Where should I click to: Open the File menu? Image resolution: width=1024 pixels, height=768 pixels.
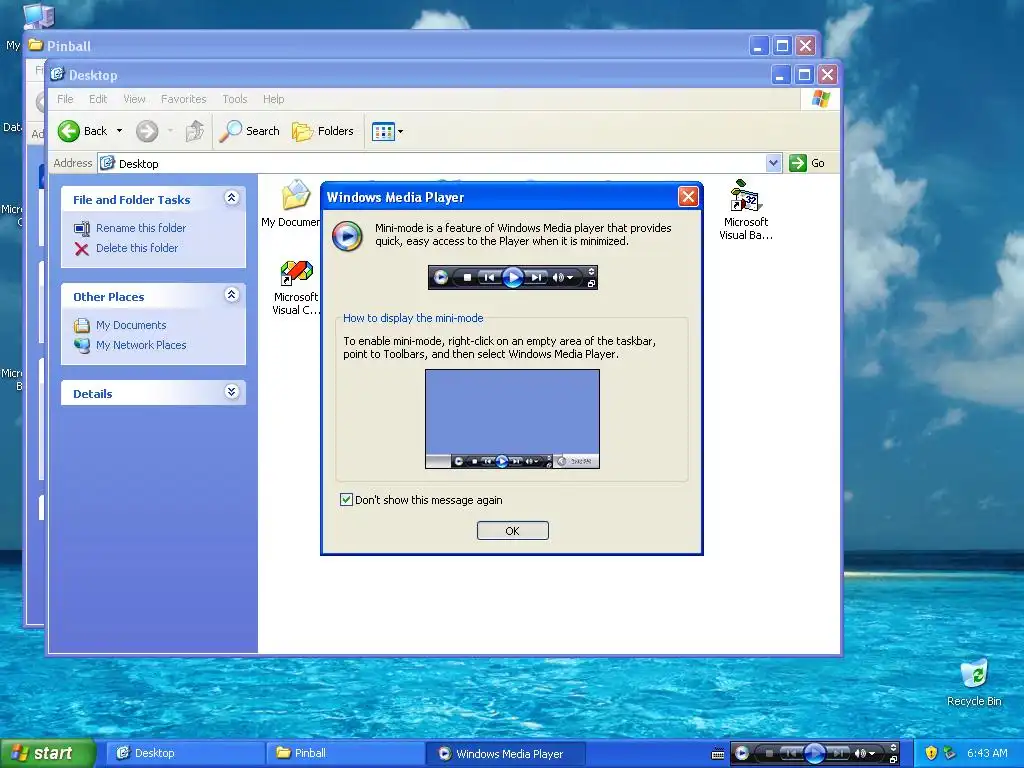65,99
